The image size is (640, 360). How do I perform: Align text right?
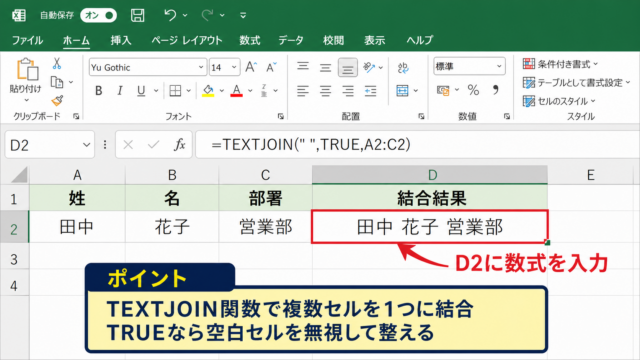pos(348,91)
